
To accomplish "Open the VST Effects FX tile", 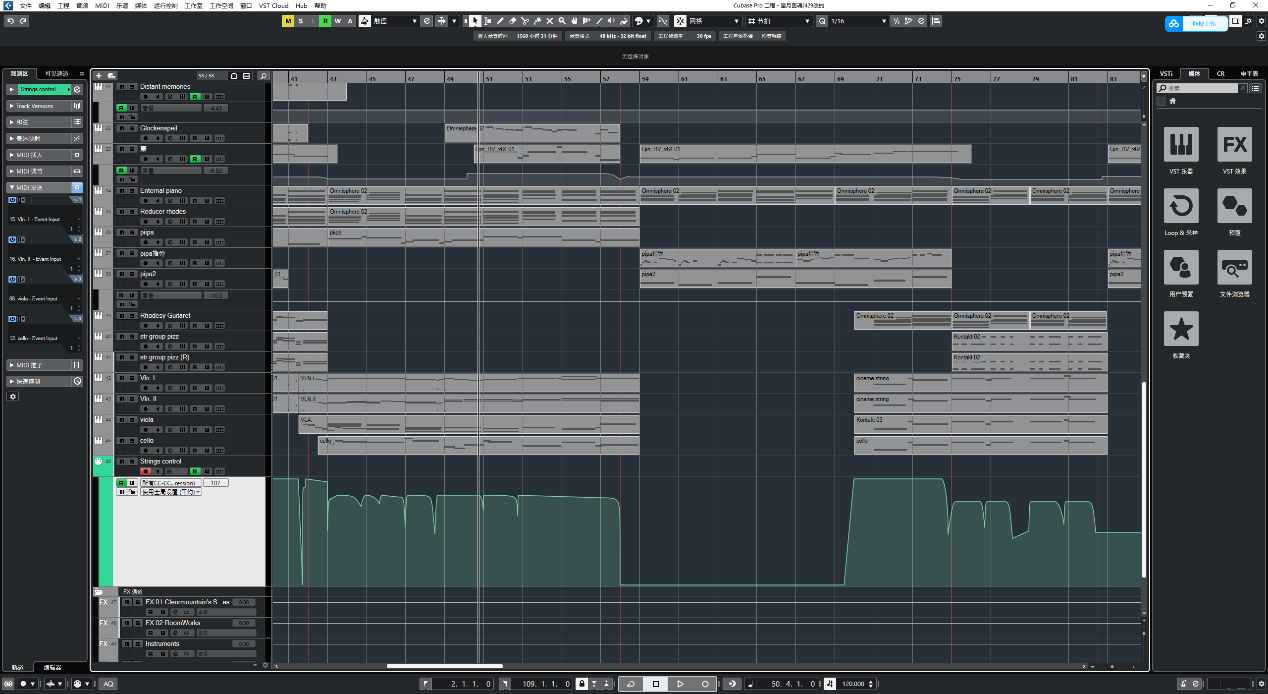I will click(x=1234, y=145).
